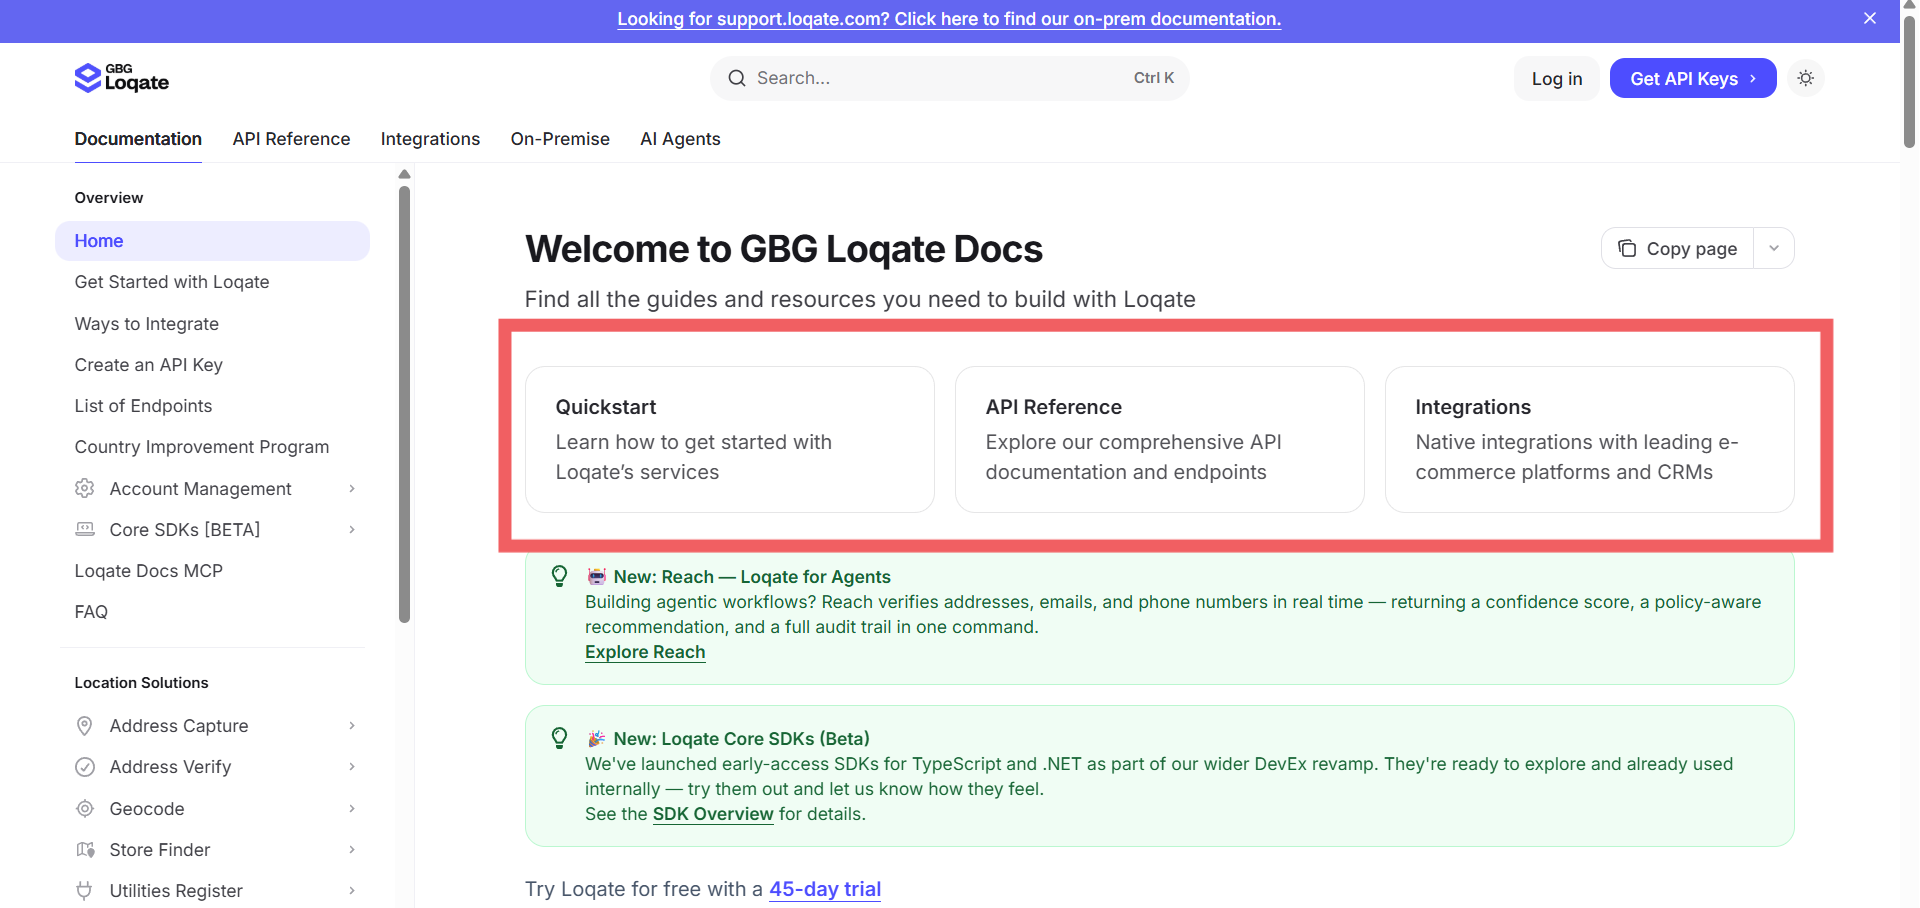1920x908 pixels.
Task: Click the Address Verify sidebar label
Action: (x=170, y=767)
